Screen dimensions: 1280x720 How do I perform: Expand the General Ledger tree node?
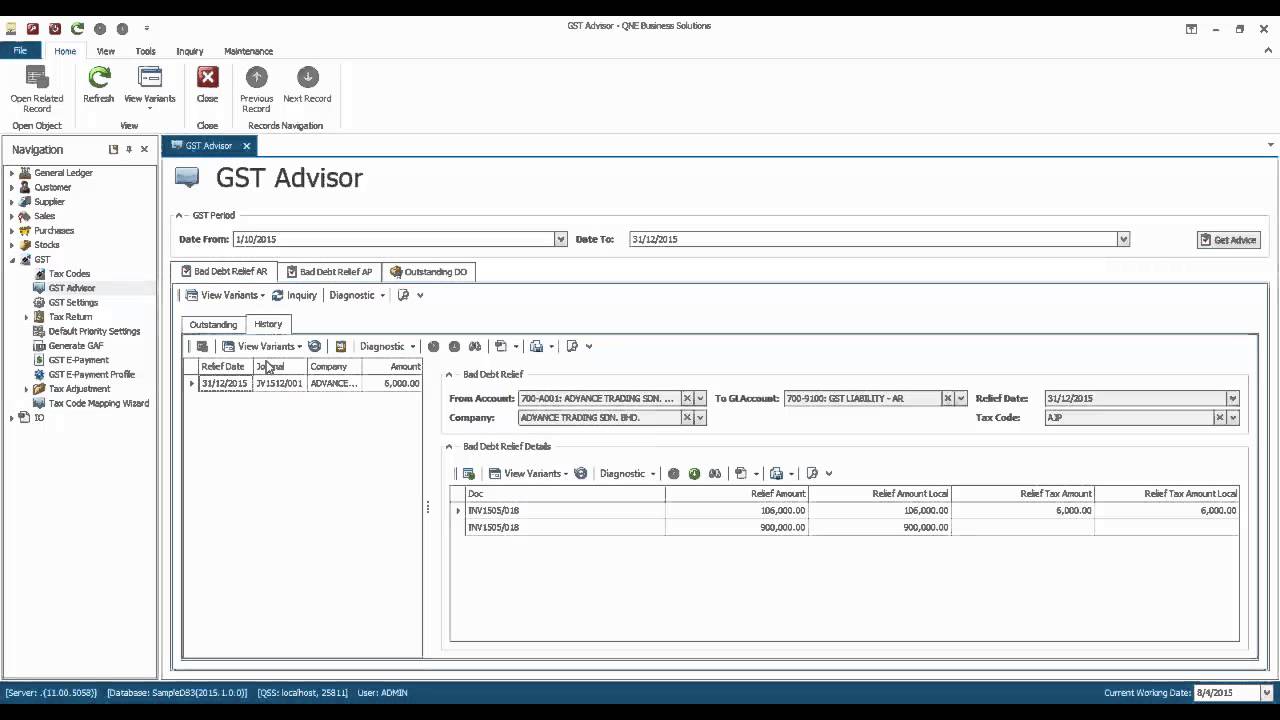12,173
